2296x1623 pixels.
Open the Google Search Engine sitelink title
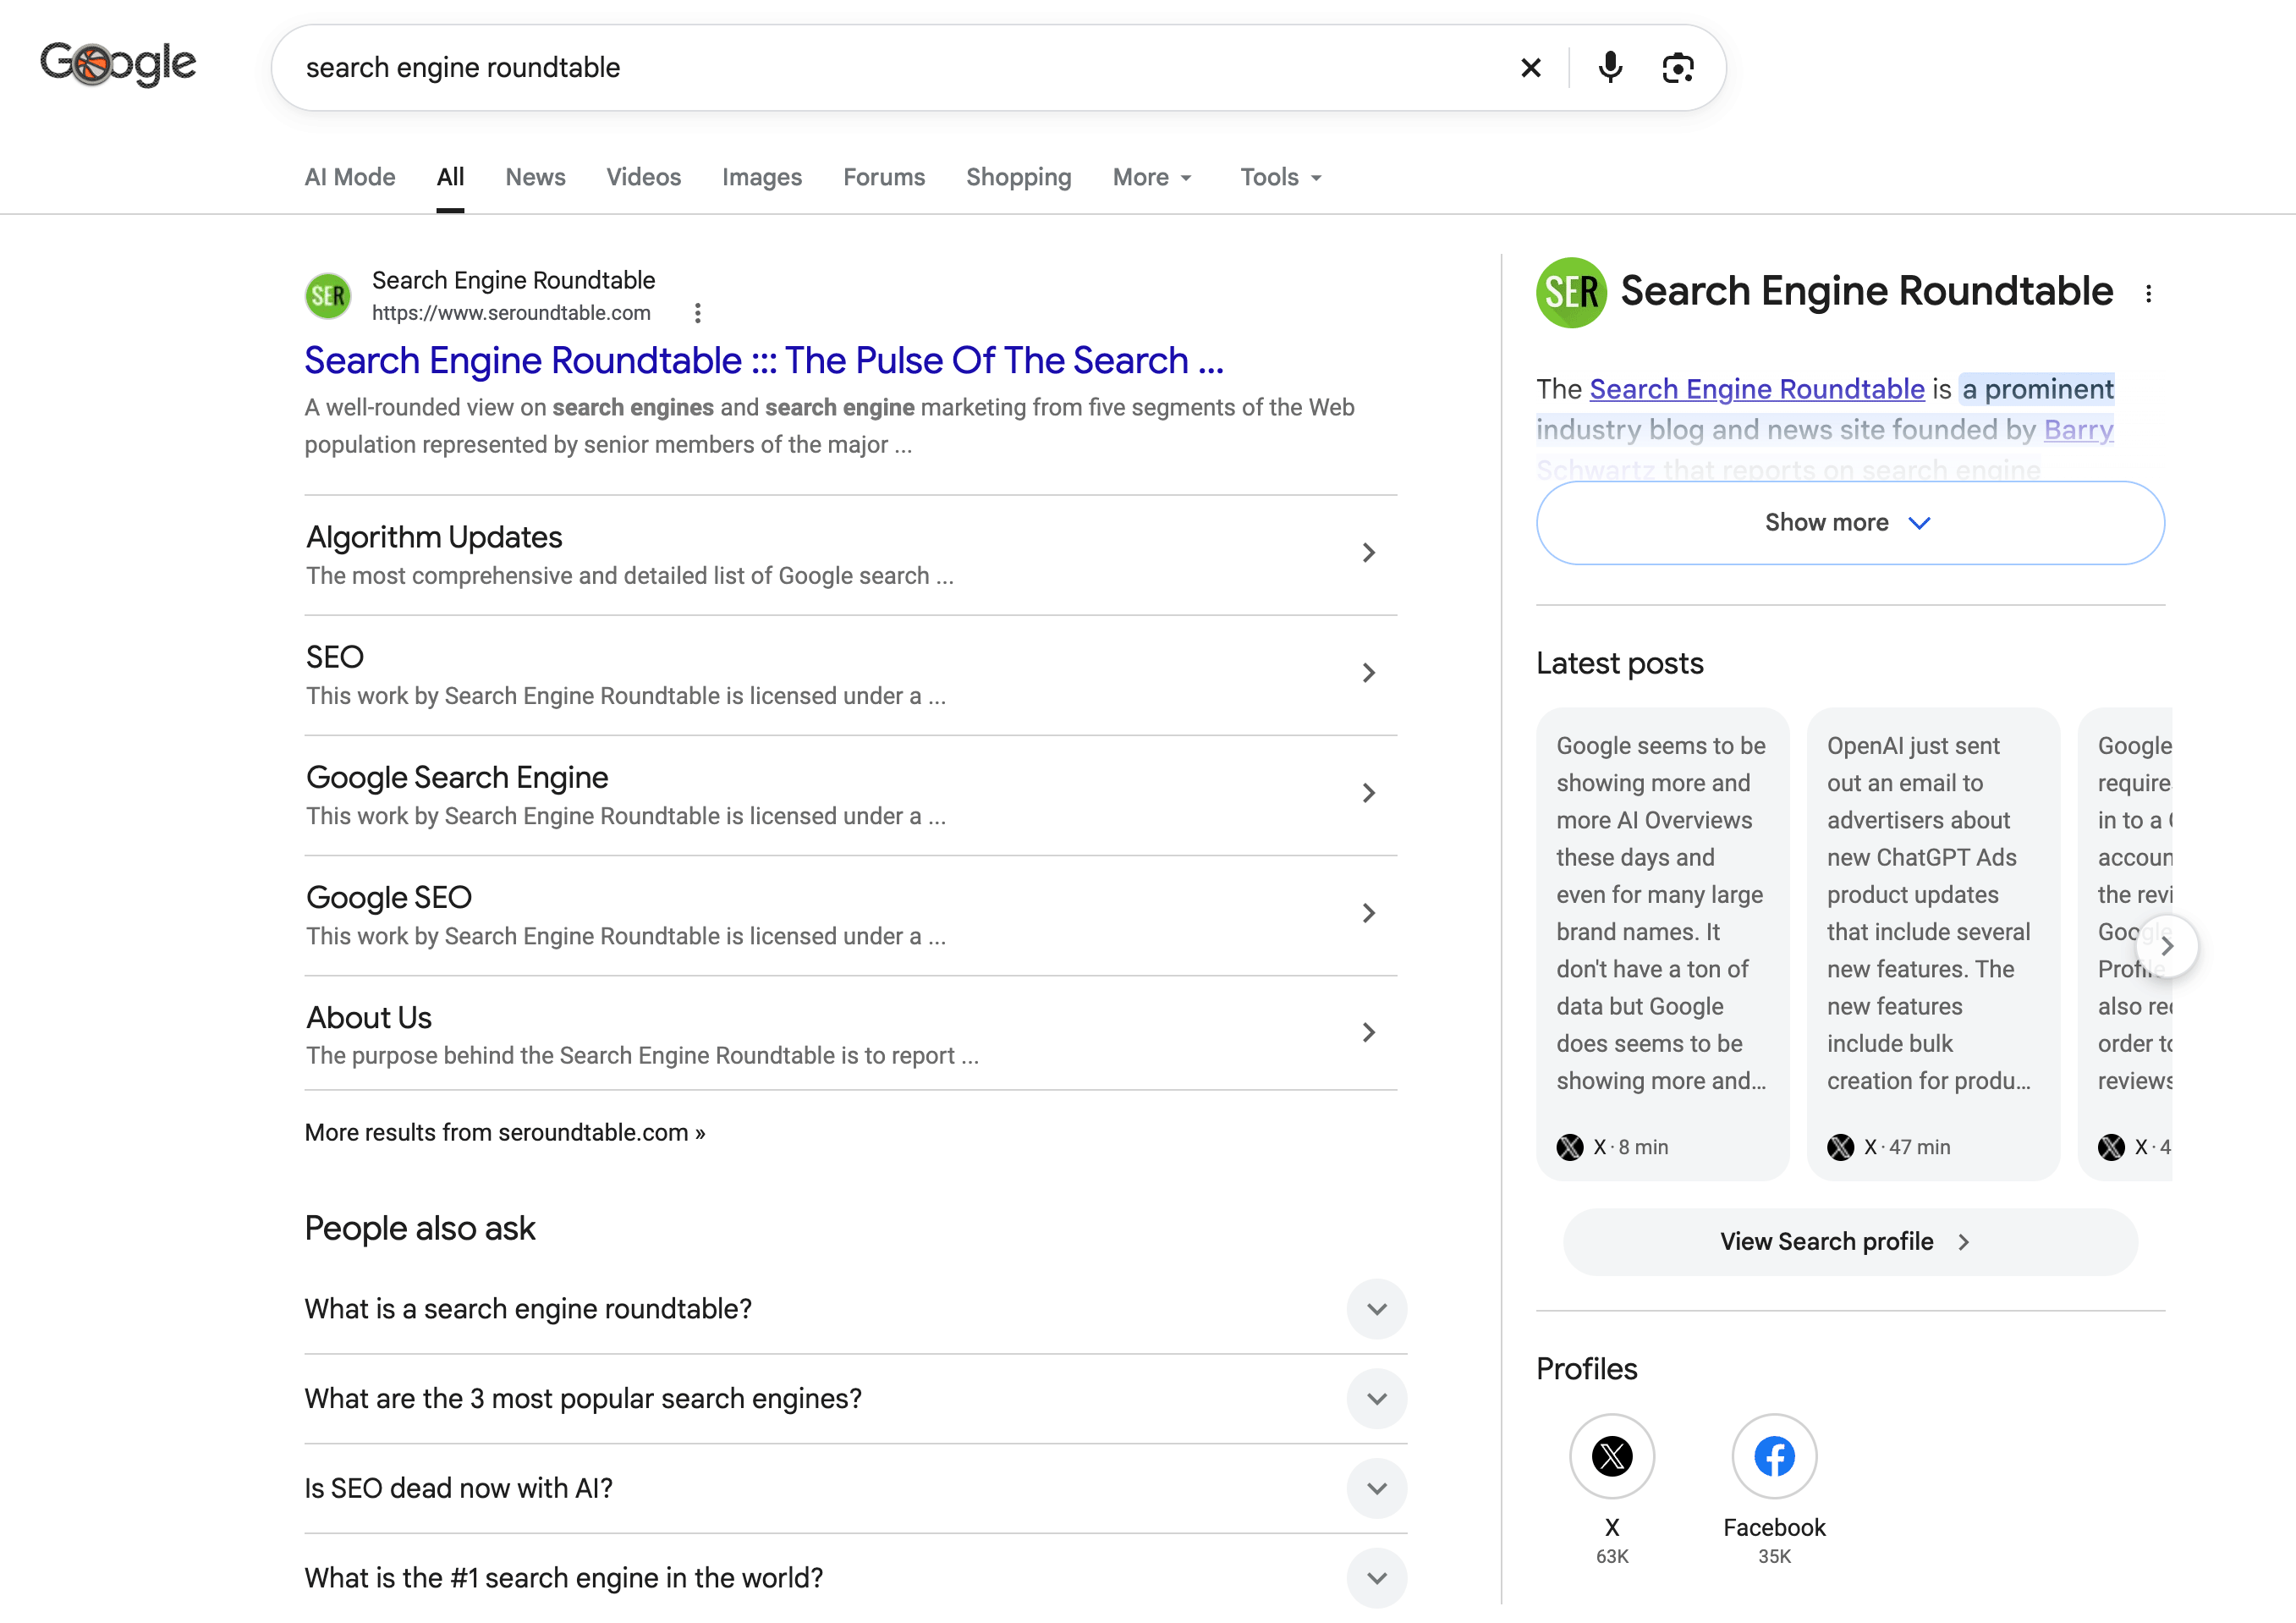(457, 777)
